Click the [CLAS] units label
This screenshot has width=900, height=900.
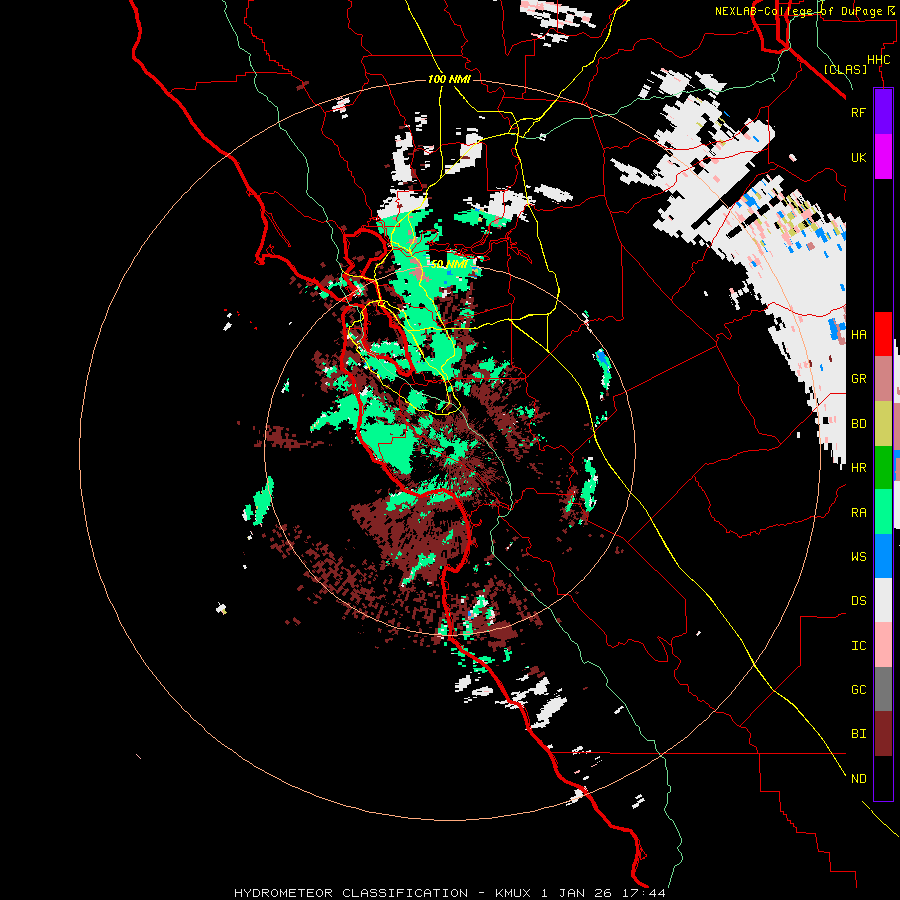845,69
